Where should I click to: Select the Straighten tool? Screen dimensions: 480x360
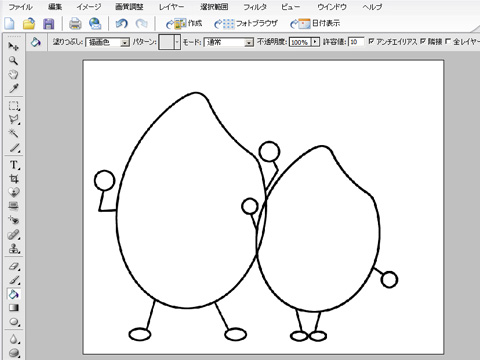click(x=14, y=206)
